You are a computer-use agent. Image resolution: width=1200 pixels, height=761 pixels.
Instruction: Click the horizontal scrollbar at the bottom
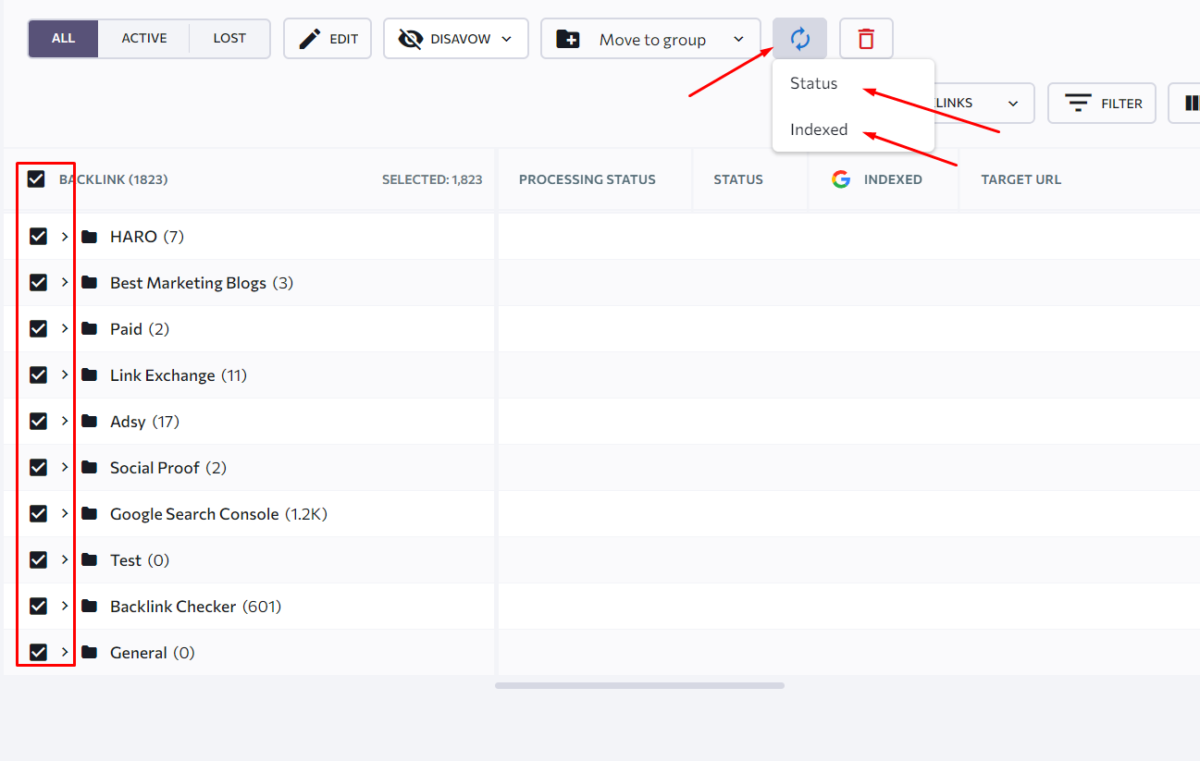[640, 685]
